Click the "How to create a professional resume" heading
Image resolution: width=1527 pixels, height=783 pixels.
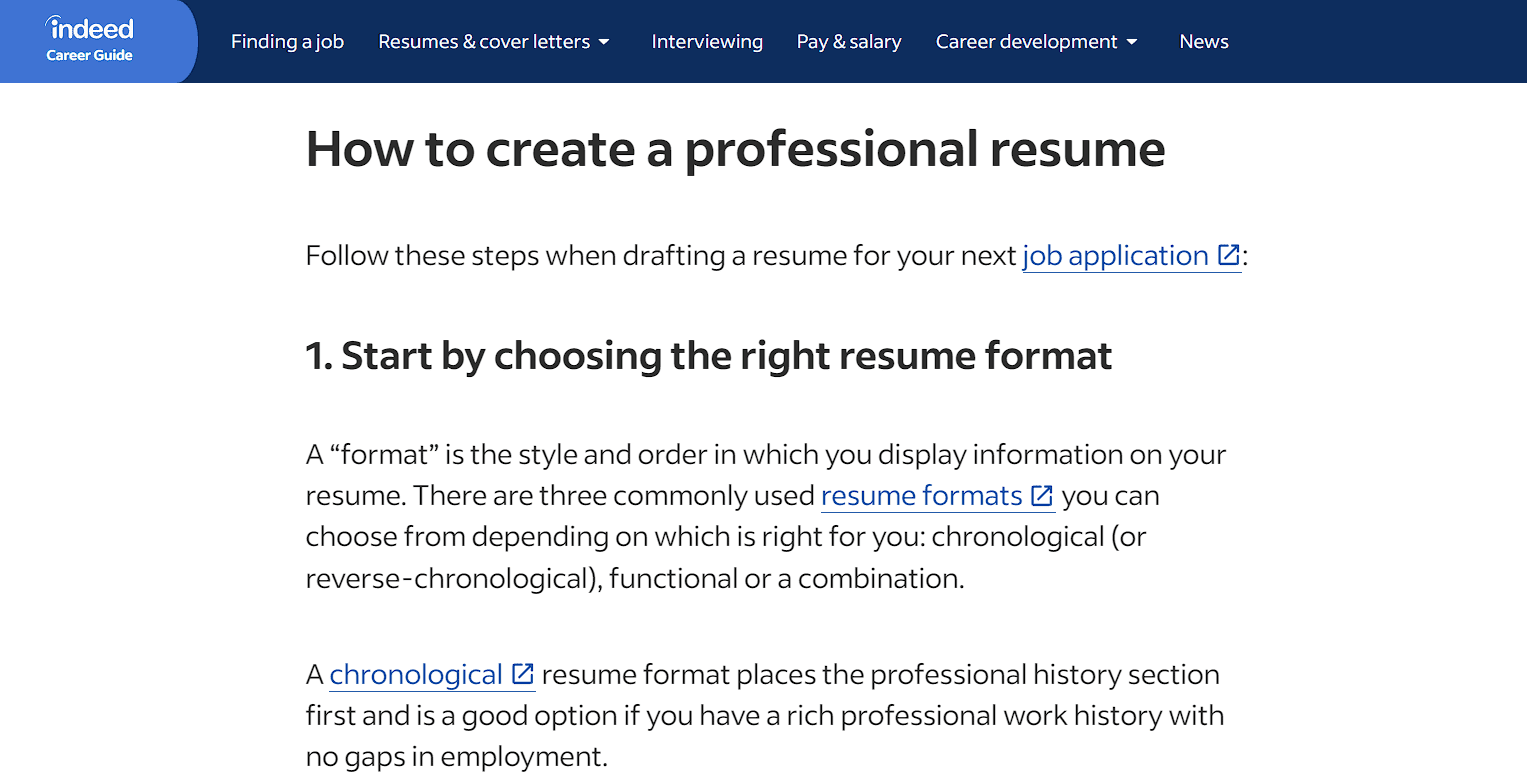coord(735,148)
